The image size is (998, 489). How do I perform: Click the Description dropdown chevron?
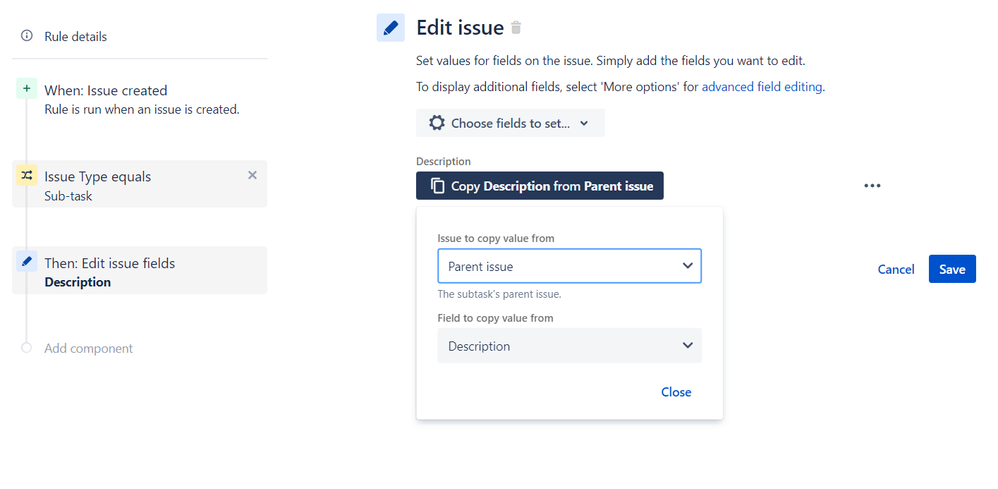(687, 345)
